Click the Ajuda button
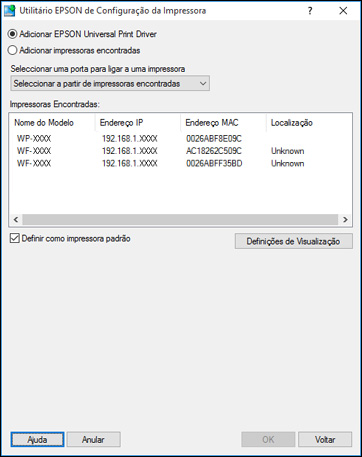 click(37, 439)
